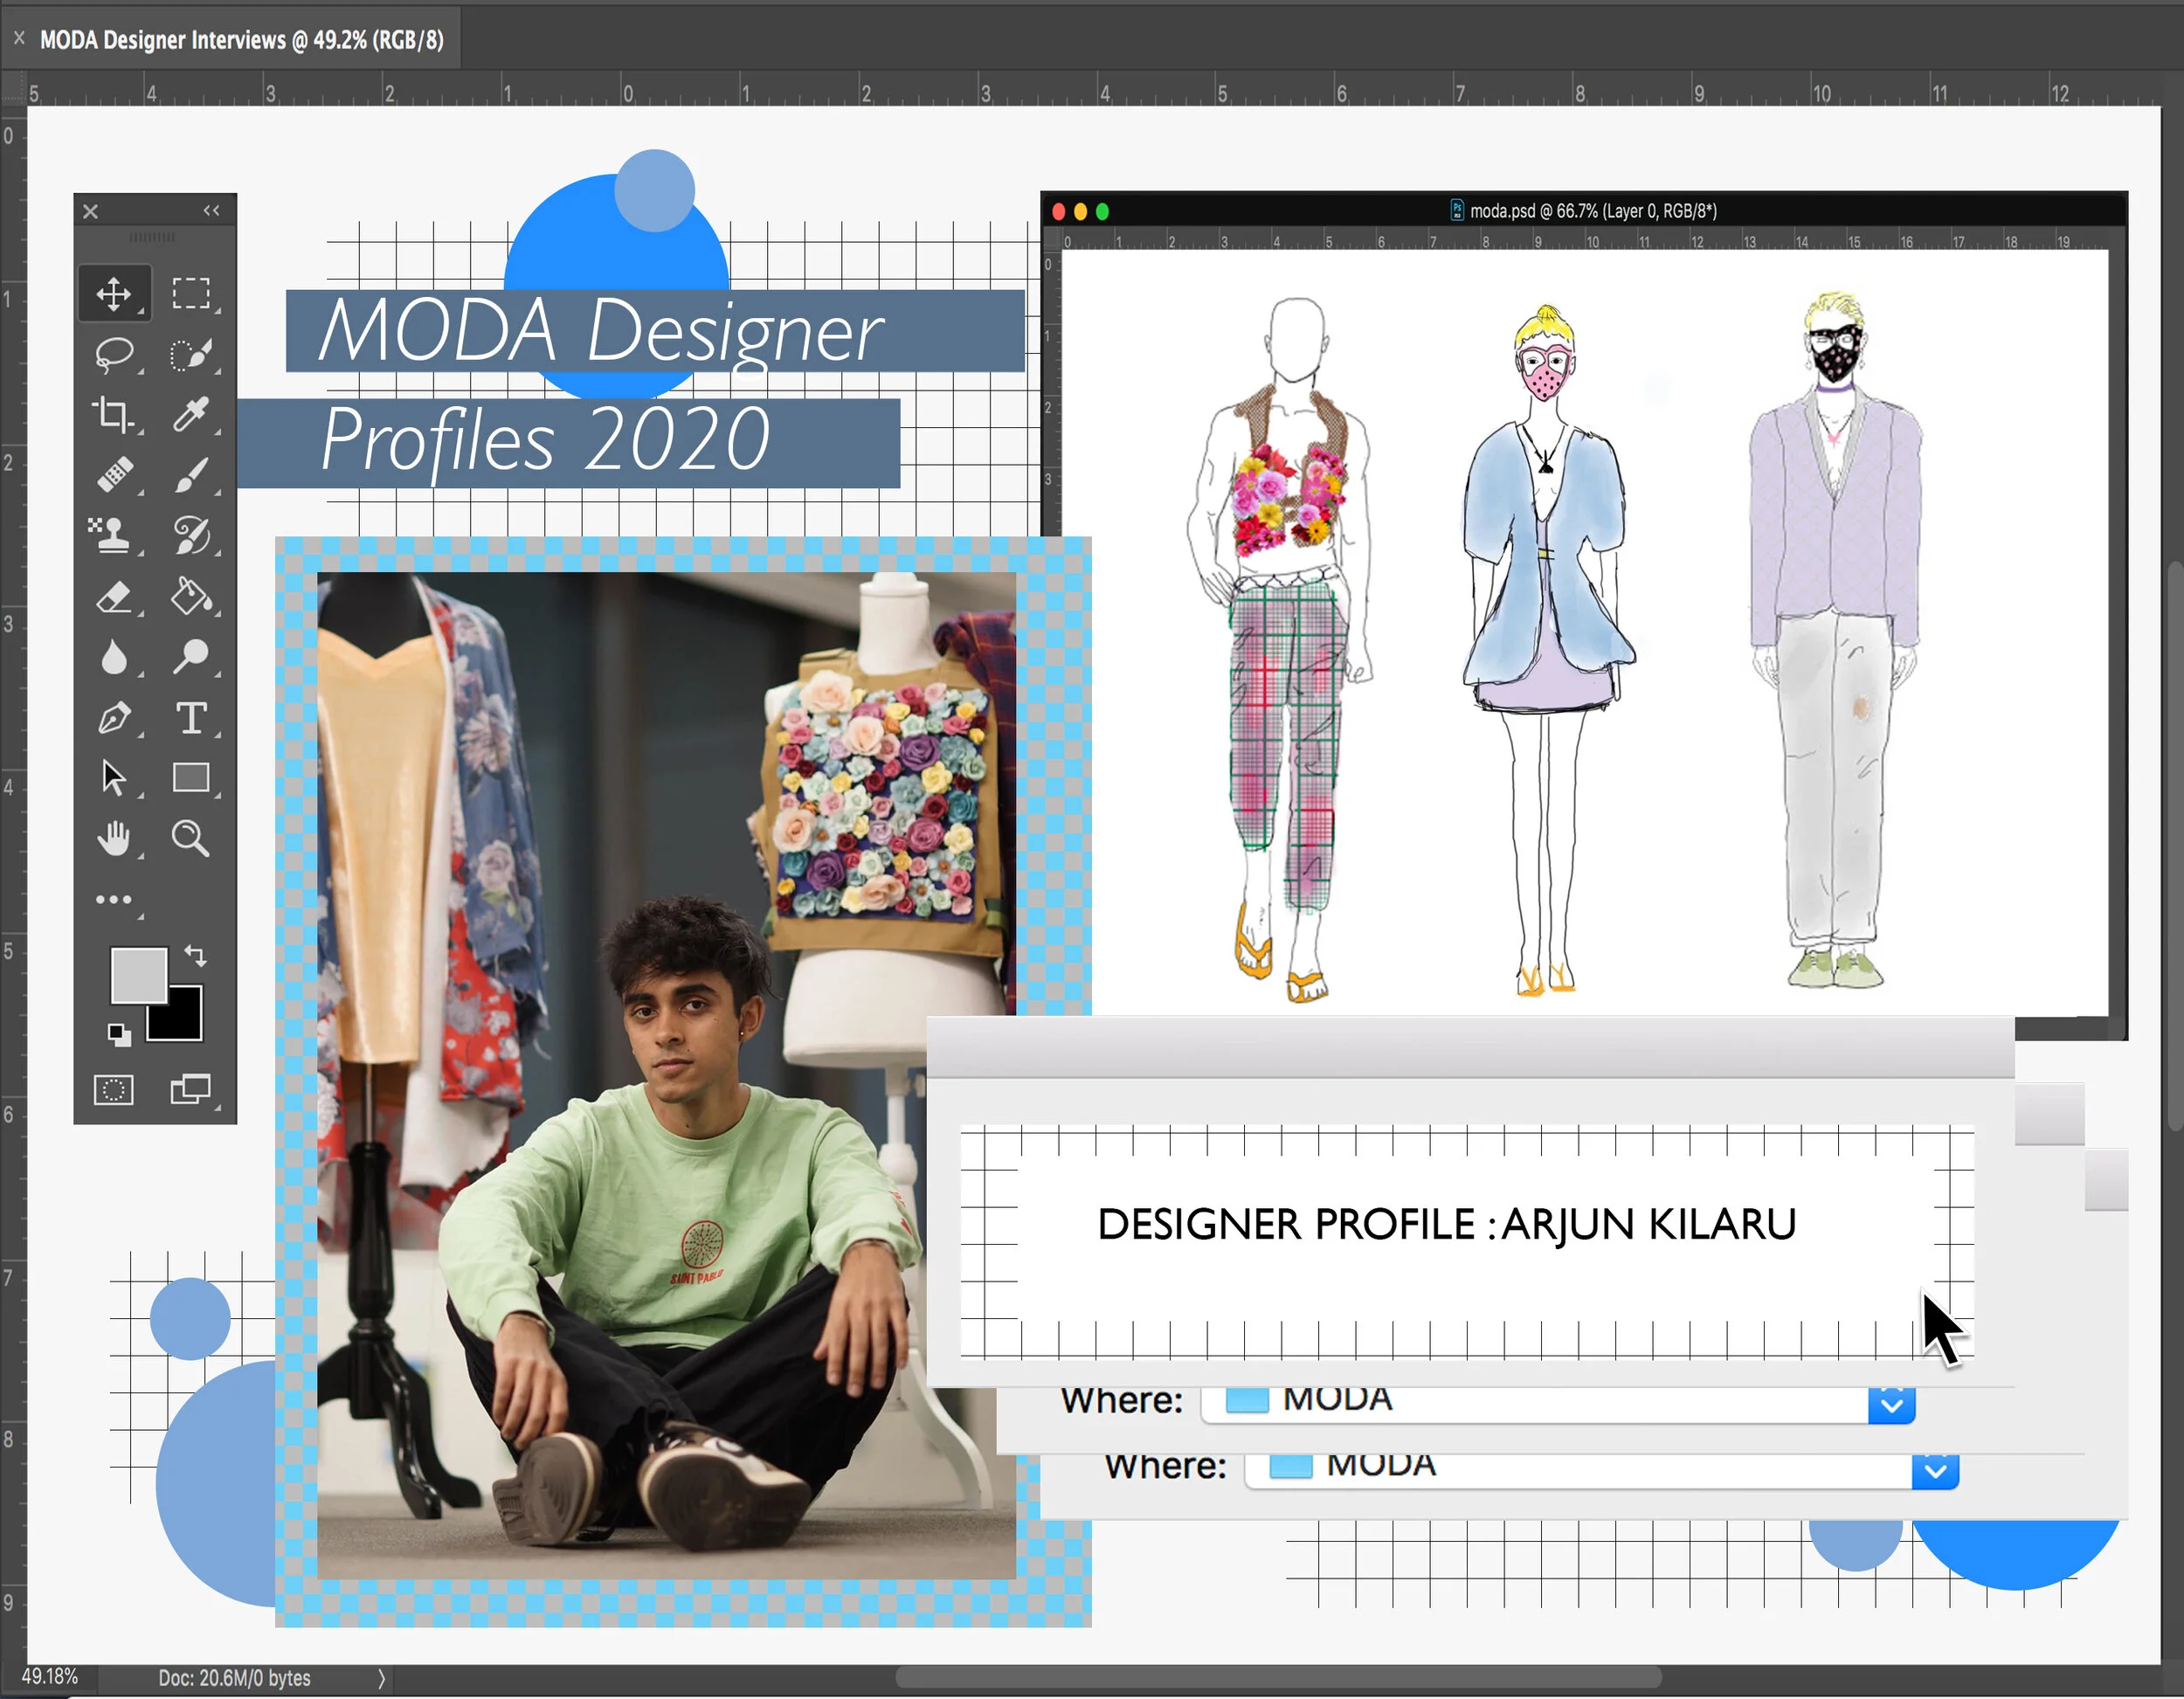The image size is (2184, 1699).
Task: Pick the Crop tool
Action: (113, 414)
